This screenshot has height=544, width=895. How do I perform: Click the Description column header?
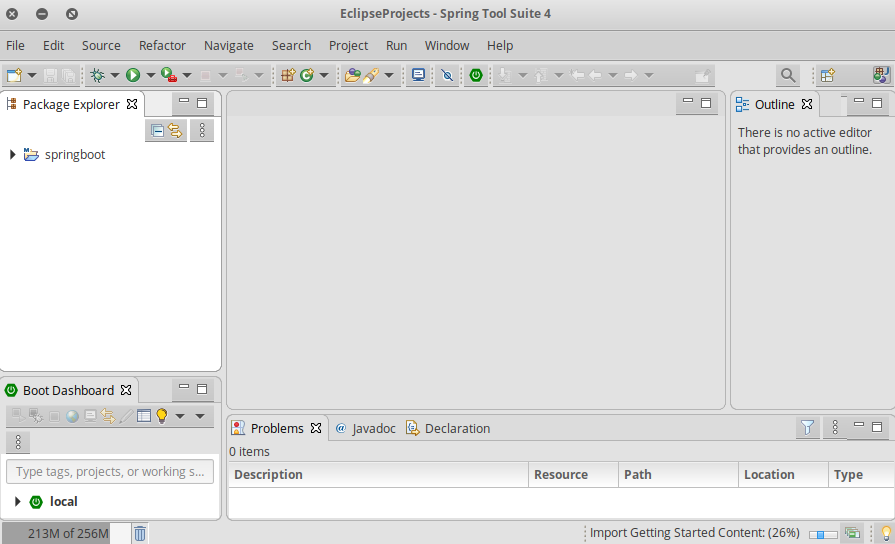pos(268,475)
